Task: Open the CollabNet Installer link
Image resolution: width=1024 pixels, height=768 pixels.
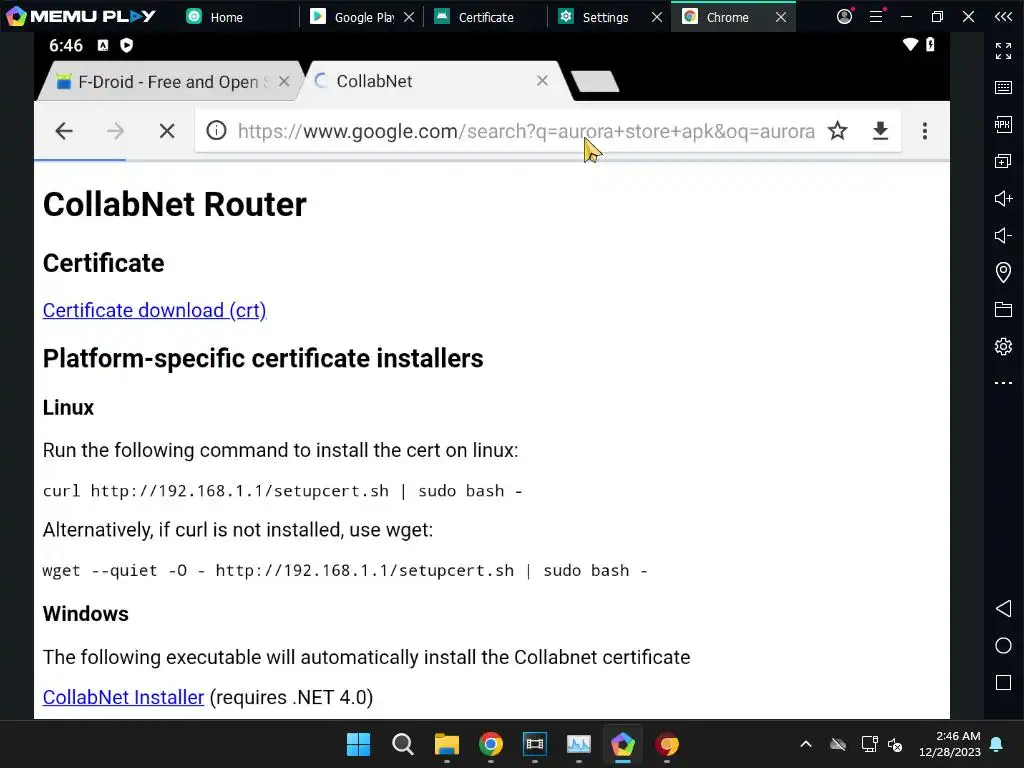Action: [123, 697]
